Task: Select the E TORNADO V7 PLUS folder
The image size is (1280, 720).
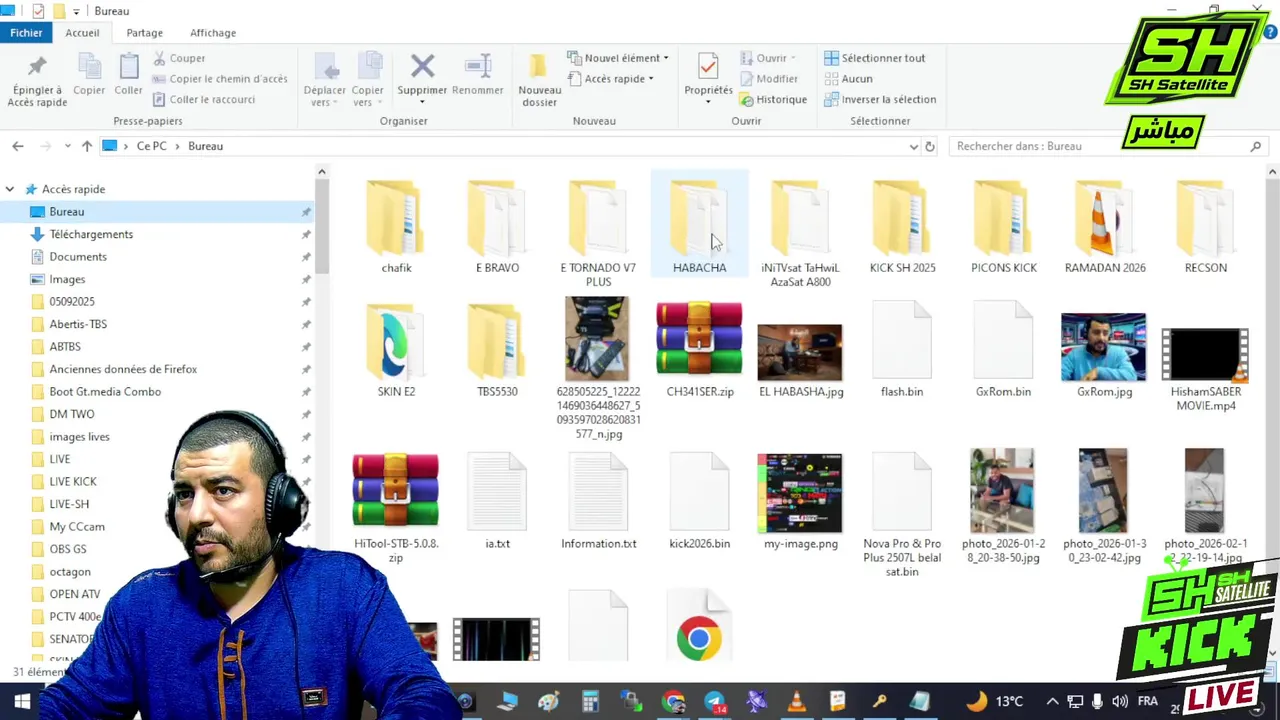Action: (598, 232)
